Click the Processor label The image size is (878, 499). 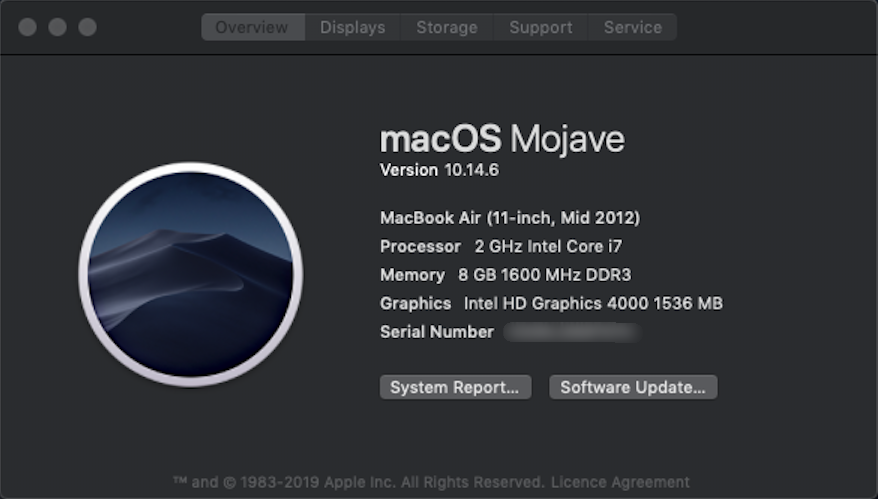pyautogui.click(x=420, y=246)
